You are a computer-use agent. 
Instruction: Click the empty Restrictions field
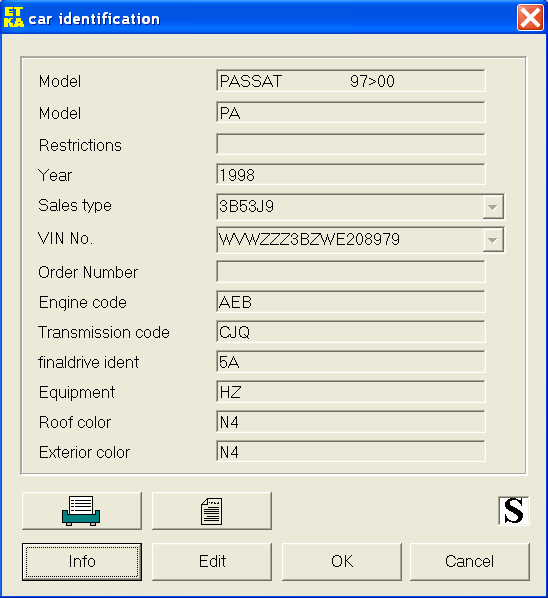pyautogui.click(x=351, y=144)
